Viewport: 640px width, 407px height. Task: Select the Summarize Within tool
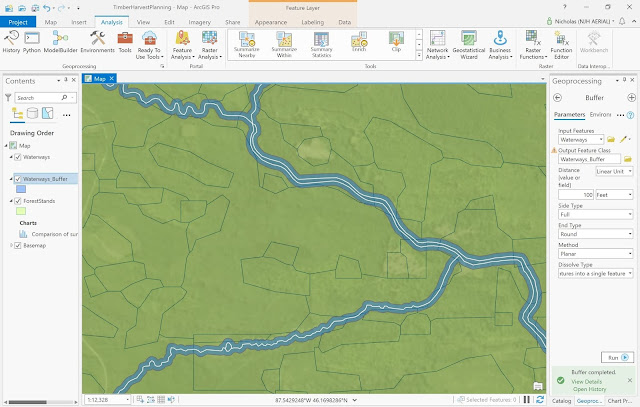pyautogui.click(x=284, y=44)
